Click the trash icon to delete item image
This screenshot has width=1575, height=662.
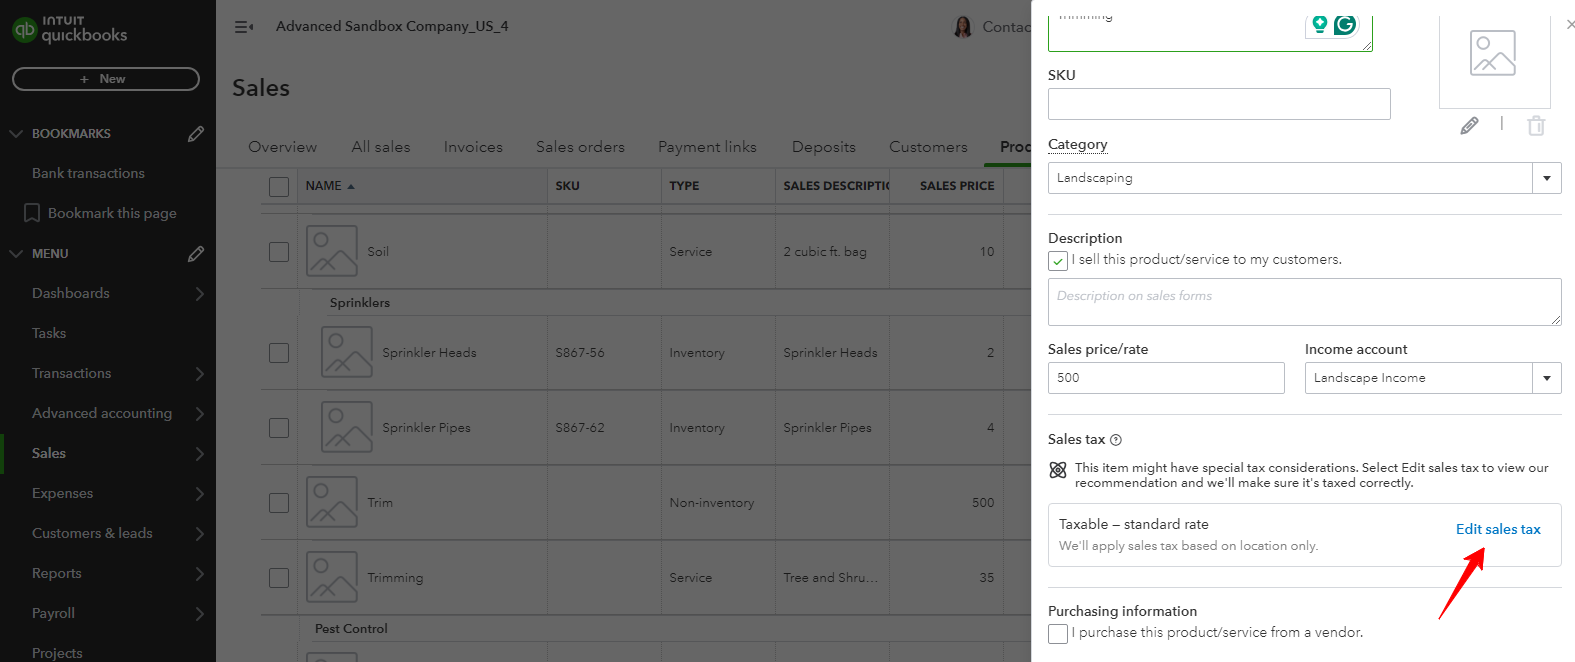pos(1536,125)
